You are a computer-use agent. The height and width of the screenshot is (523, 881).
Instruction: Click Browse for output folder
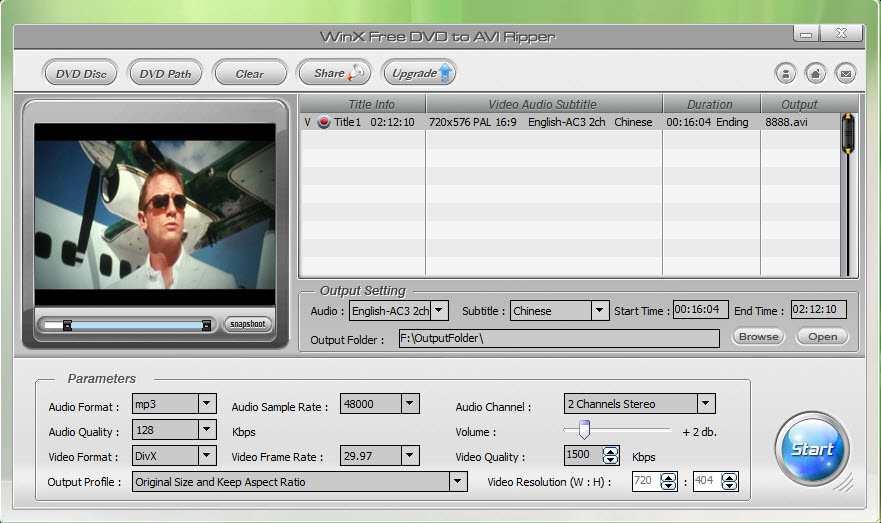tap(759, 336)
